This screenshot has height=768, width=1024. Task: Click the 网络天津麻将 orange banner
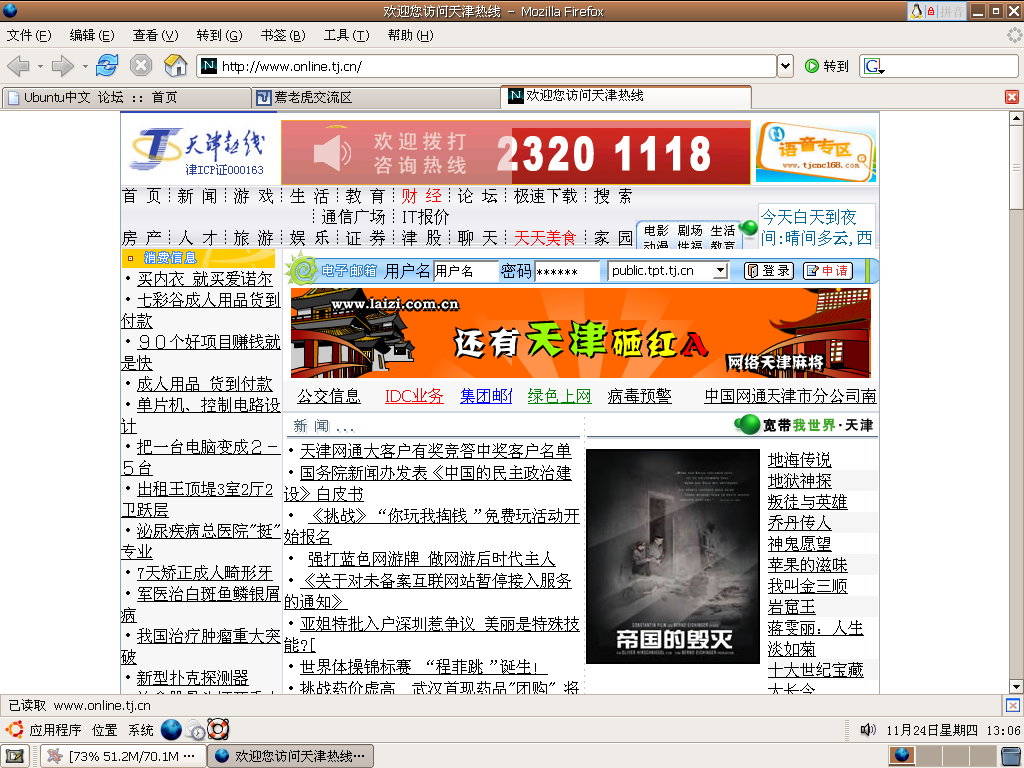581,333
